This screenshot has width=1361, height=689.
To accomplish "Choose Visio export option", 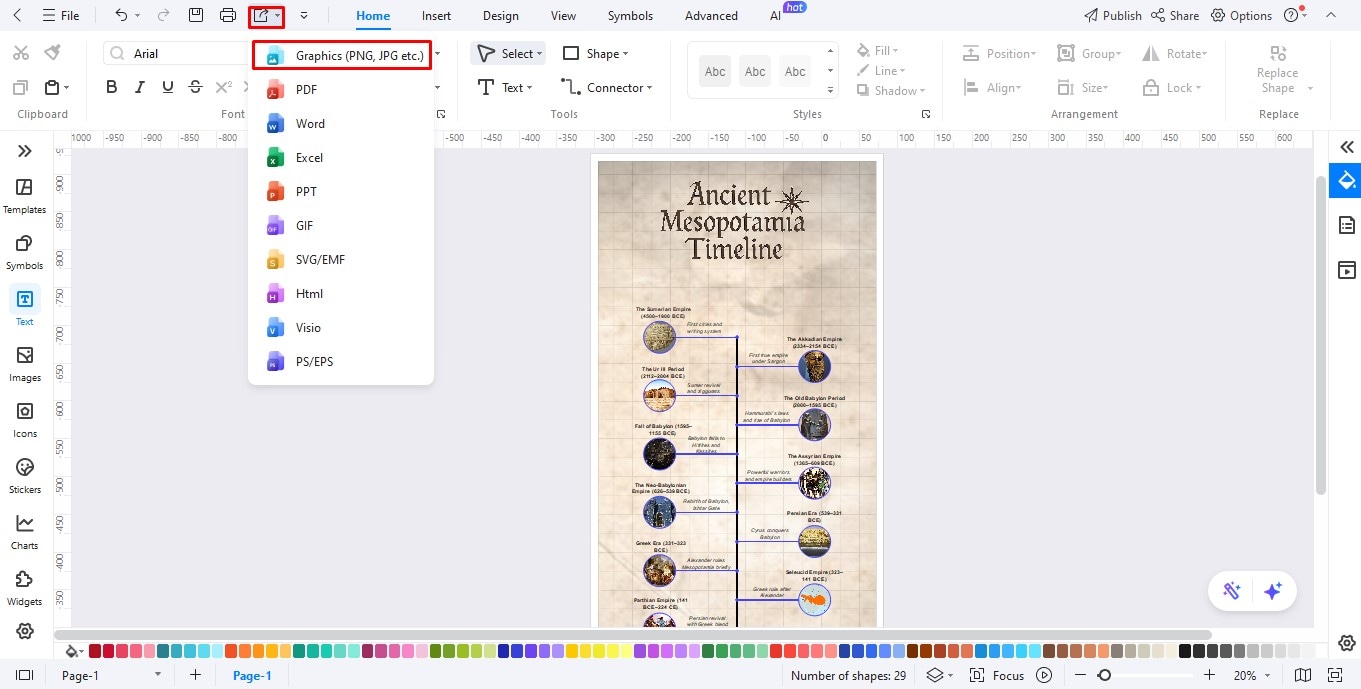I will [341, 327].
